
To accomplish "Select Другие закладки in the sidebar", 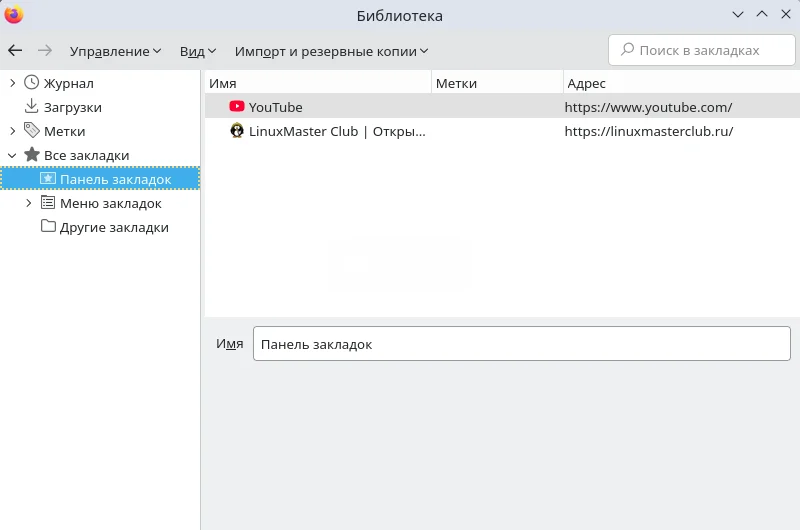I will point(114,228).
